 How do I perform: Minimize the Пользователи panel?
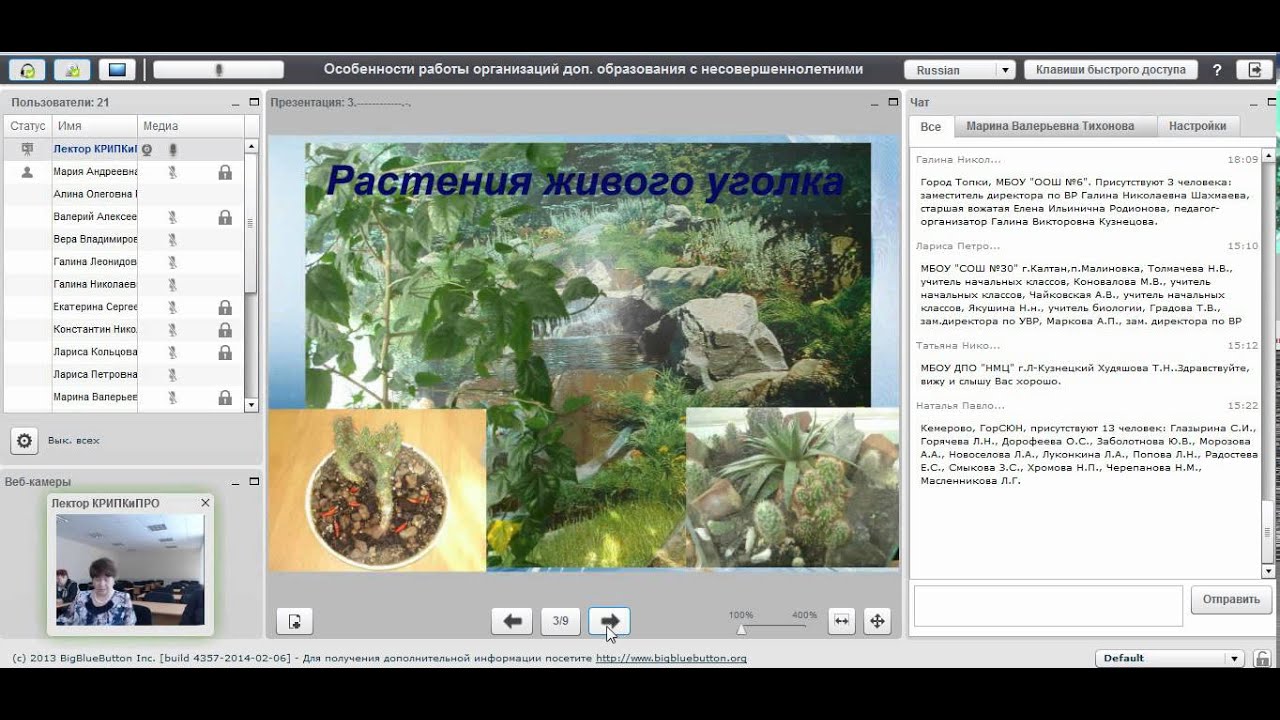236,102
